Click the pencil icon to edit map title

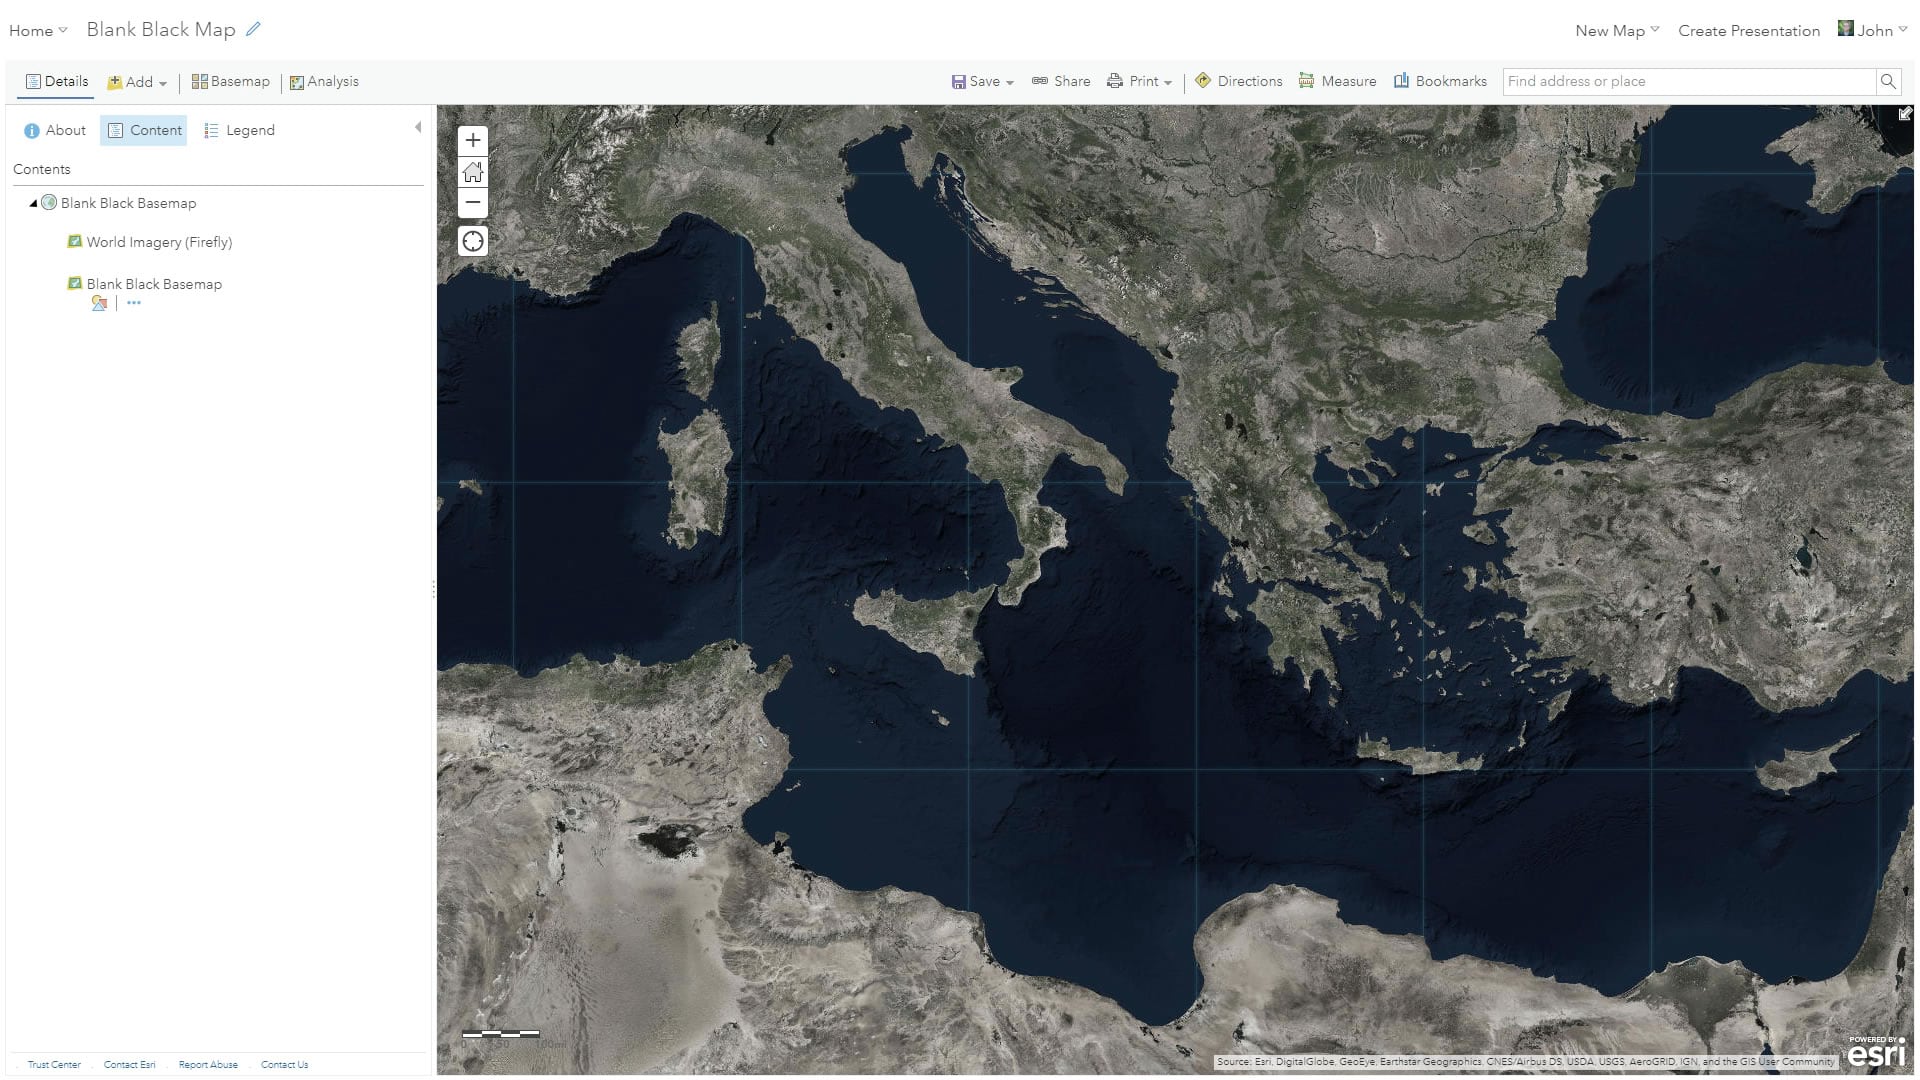coord(253,29)
